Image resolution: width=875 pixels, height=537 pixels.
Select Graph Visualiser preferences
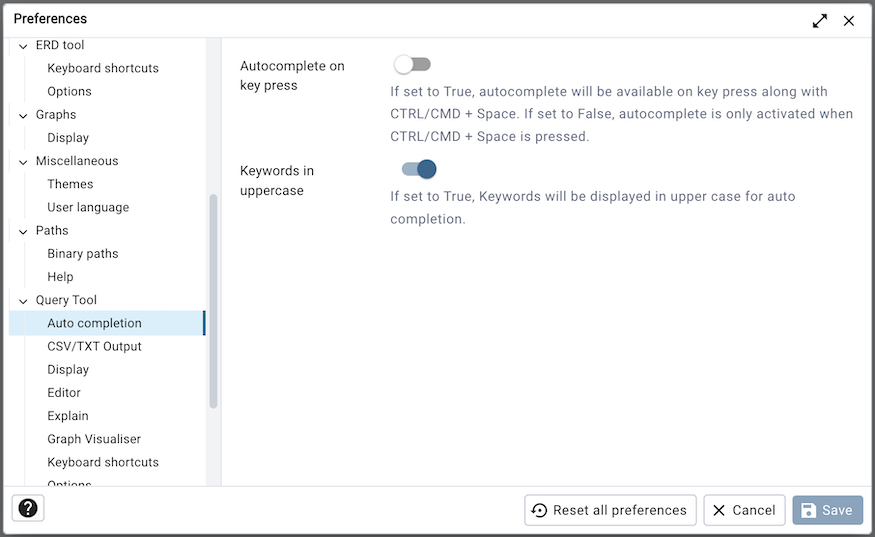click(x=94, y=439)
